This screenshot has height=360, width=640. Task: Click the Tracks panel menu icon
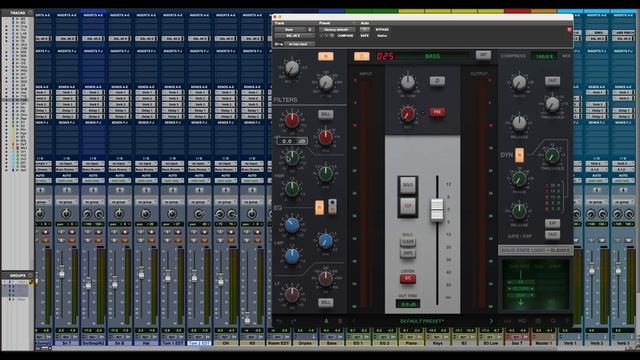30,13
